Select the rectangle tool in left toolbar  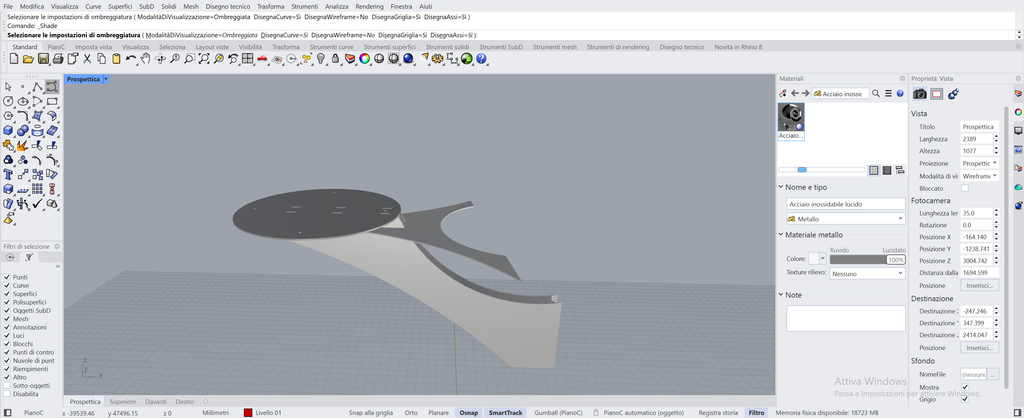52,101
